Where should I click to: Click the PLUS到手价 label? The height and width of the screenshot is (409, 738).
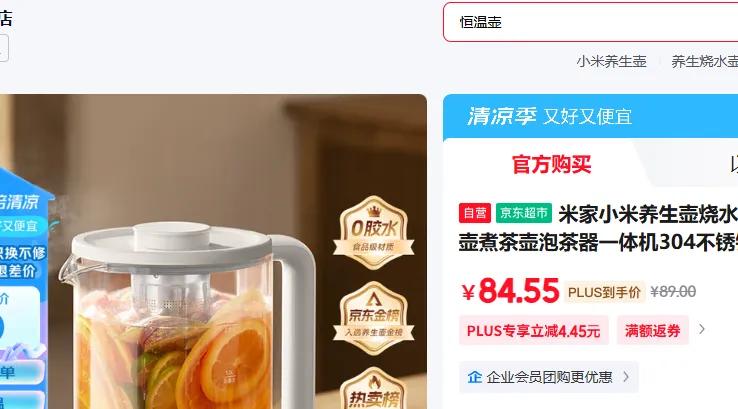[x=604, y=292]
